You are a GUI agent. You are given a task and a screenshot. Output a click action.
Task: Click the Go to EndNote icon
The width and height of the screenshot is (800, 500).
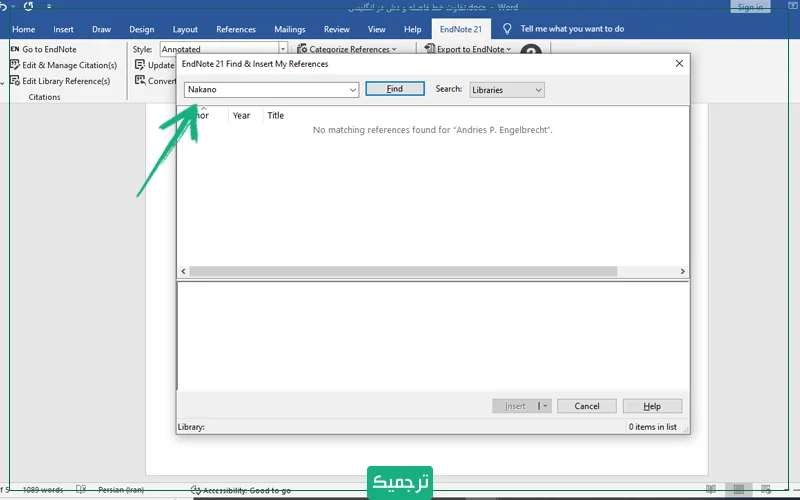pyautogui.click(x=14, y=49)
